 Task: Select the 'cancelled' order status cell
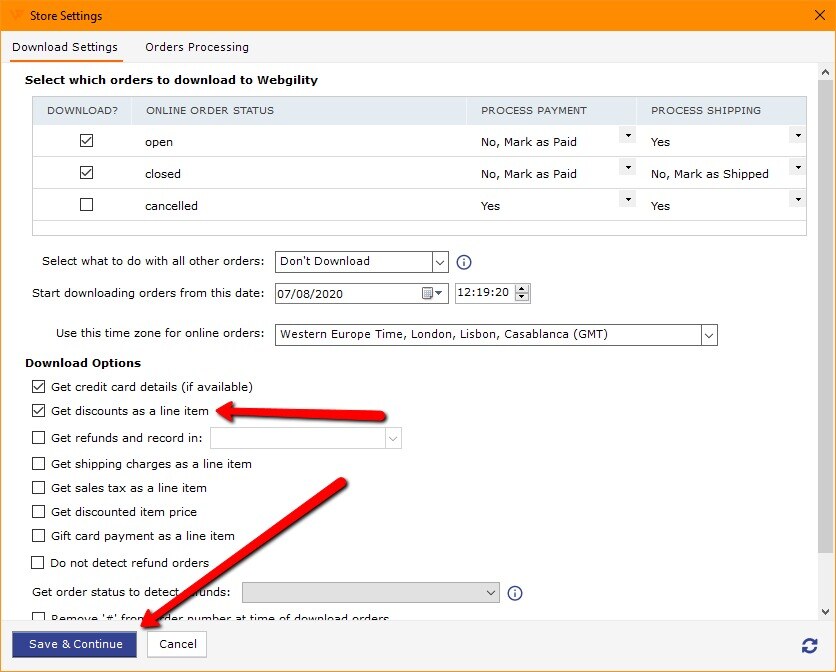coord(299,205)
